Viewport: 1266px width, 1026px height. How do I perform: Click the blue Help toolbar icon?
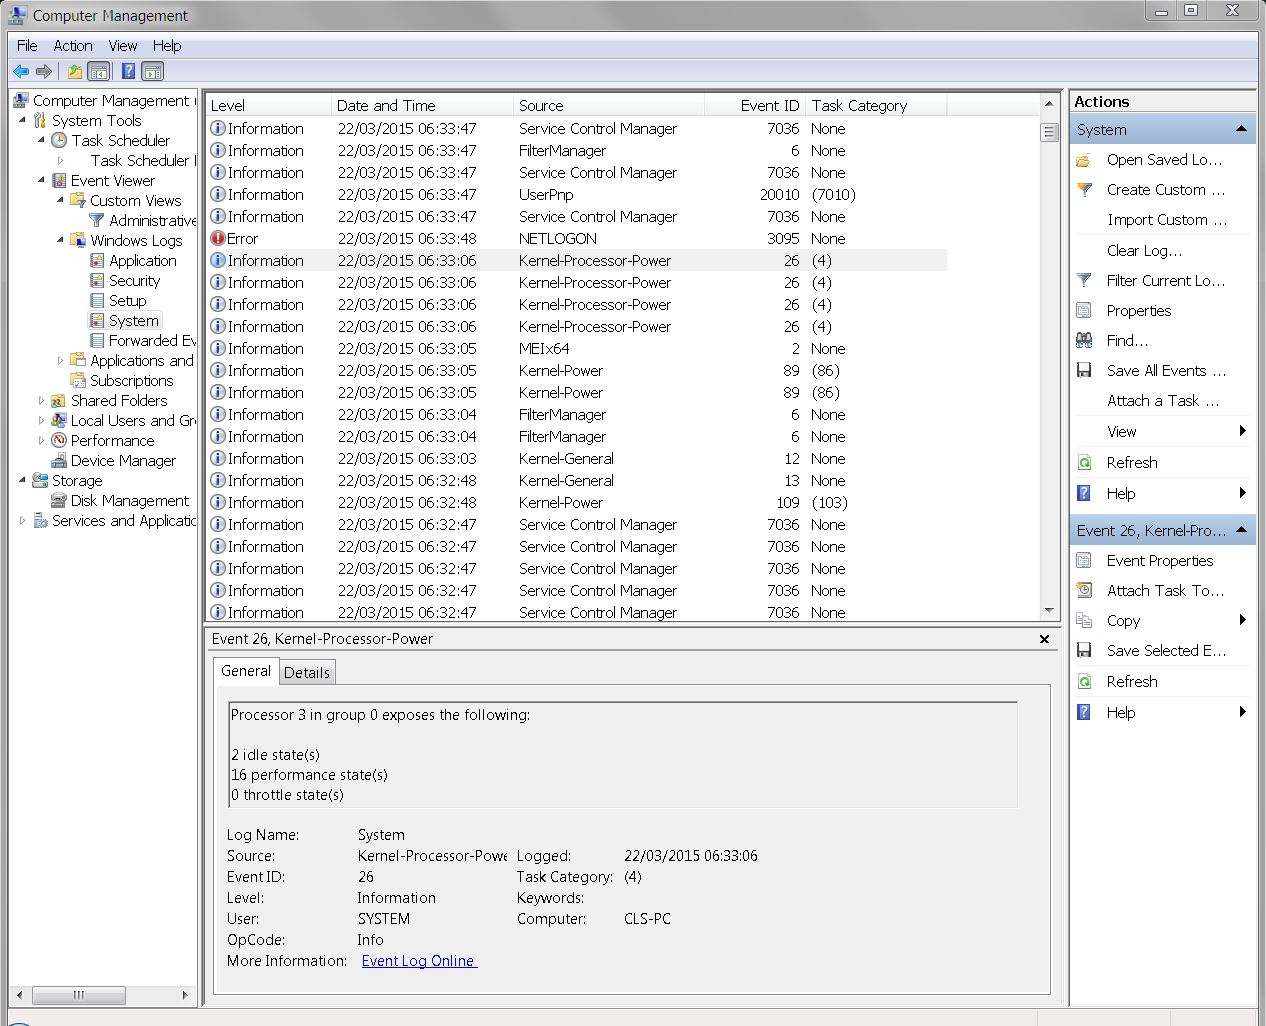tap(128, 71)
